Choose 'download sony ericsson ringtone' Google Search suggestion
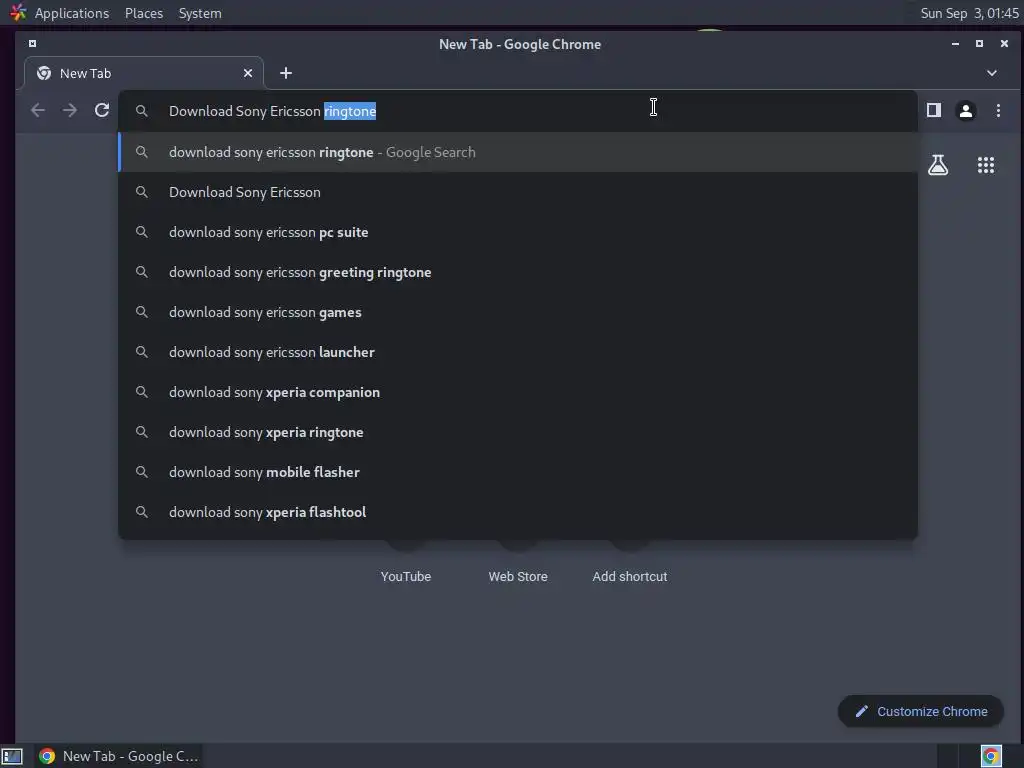The image size is (1024, 768). [x=517, y=152]
